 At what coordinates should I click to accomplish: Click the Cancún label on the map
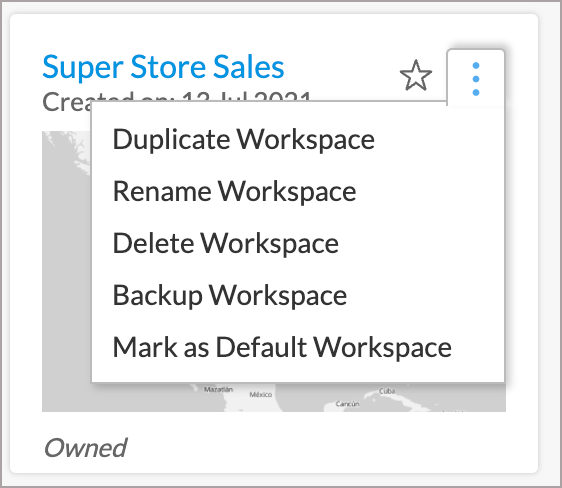(347, 404)
